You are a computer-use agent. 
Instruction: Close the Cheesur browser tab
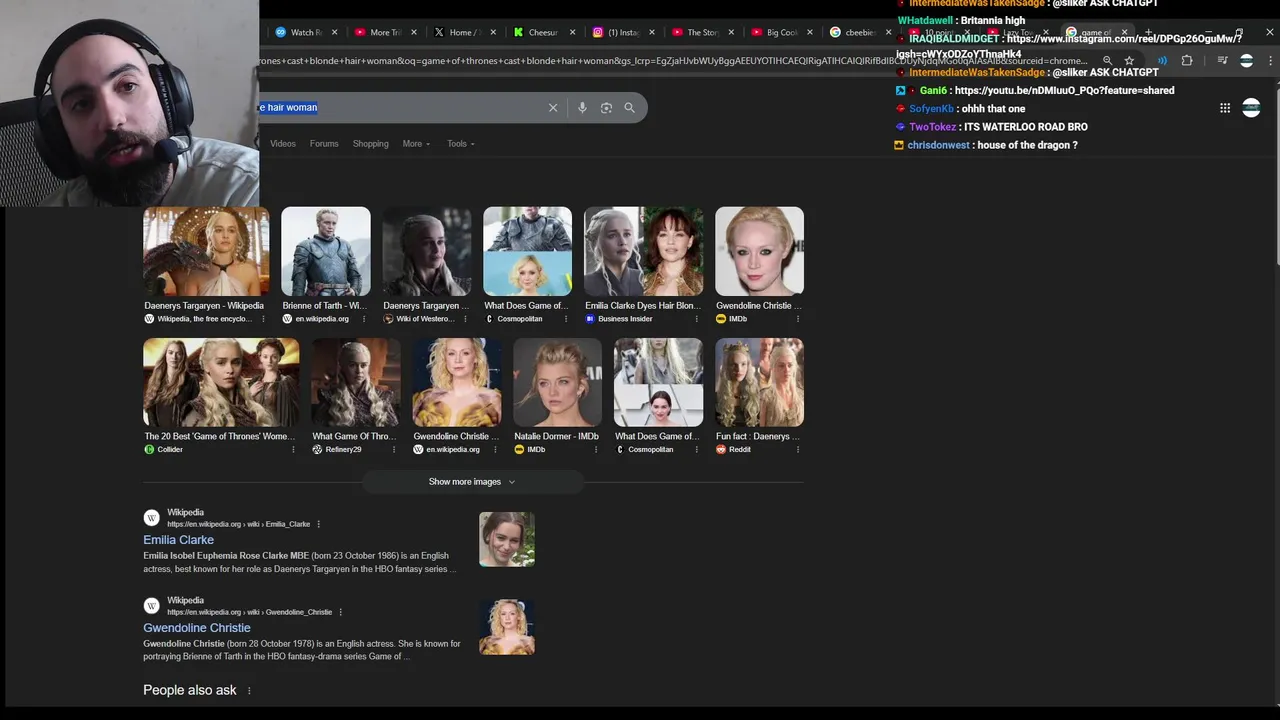click(x=573, y=32)
